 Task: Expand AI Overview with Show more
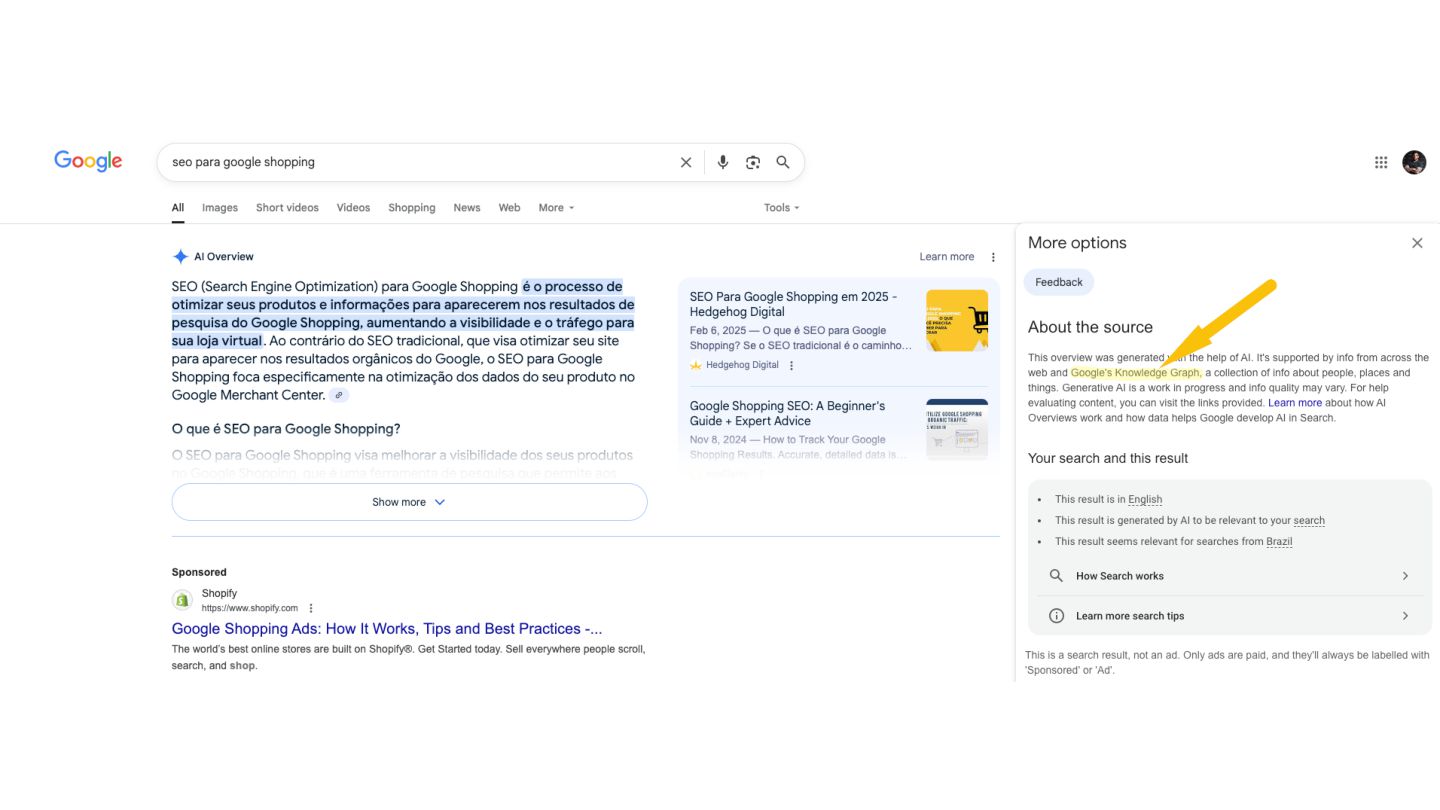[409, 502]
